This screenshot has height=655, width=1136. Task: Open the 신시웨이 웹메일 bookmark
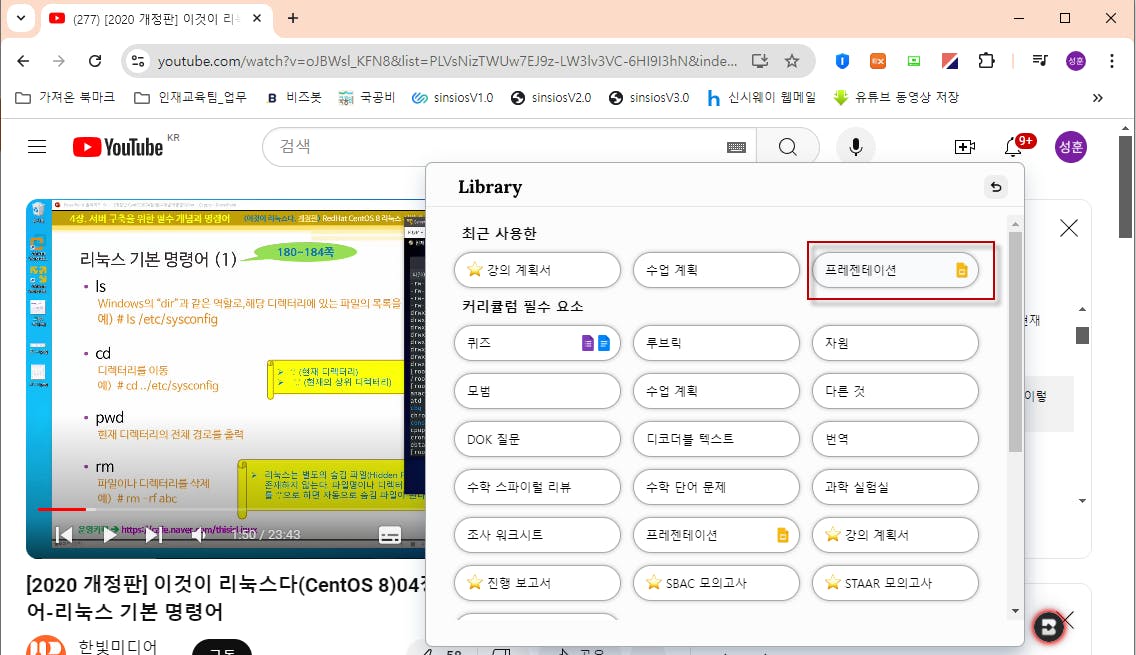(x=761, y=97)
